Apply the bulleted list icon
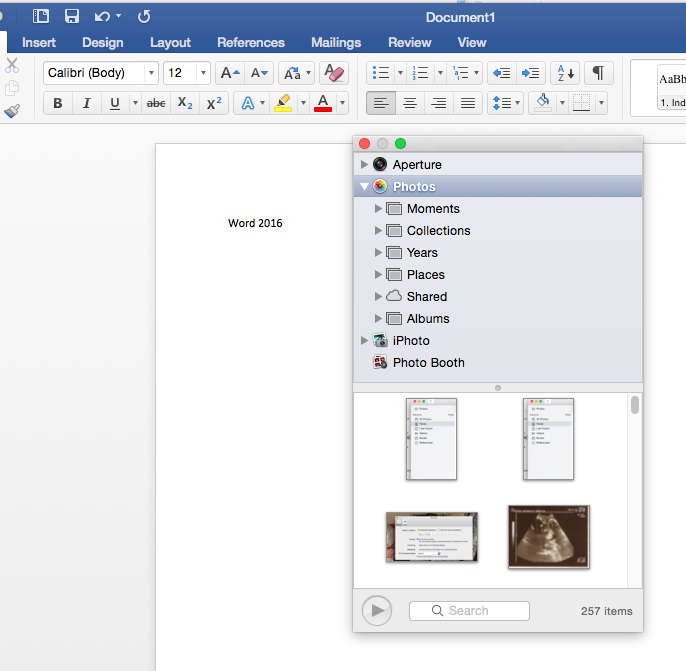The width and height of the screenshot is (686, 671). [x=379, y=73]
